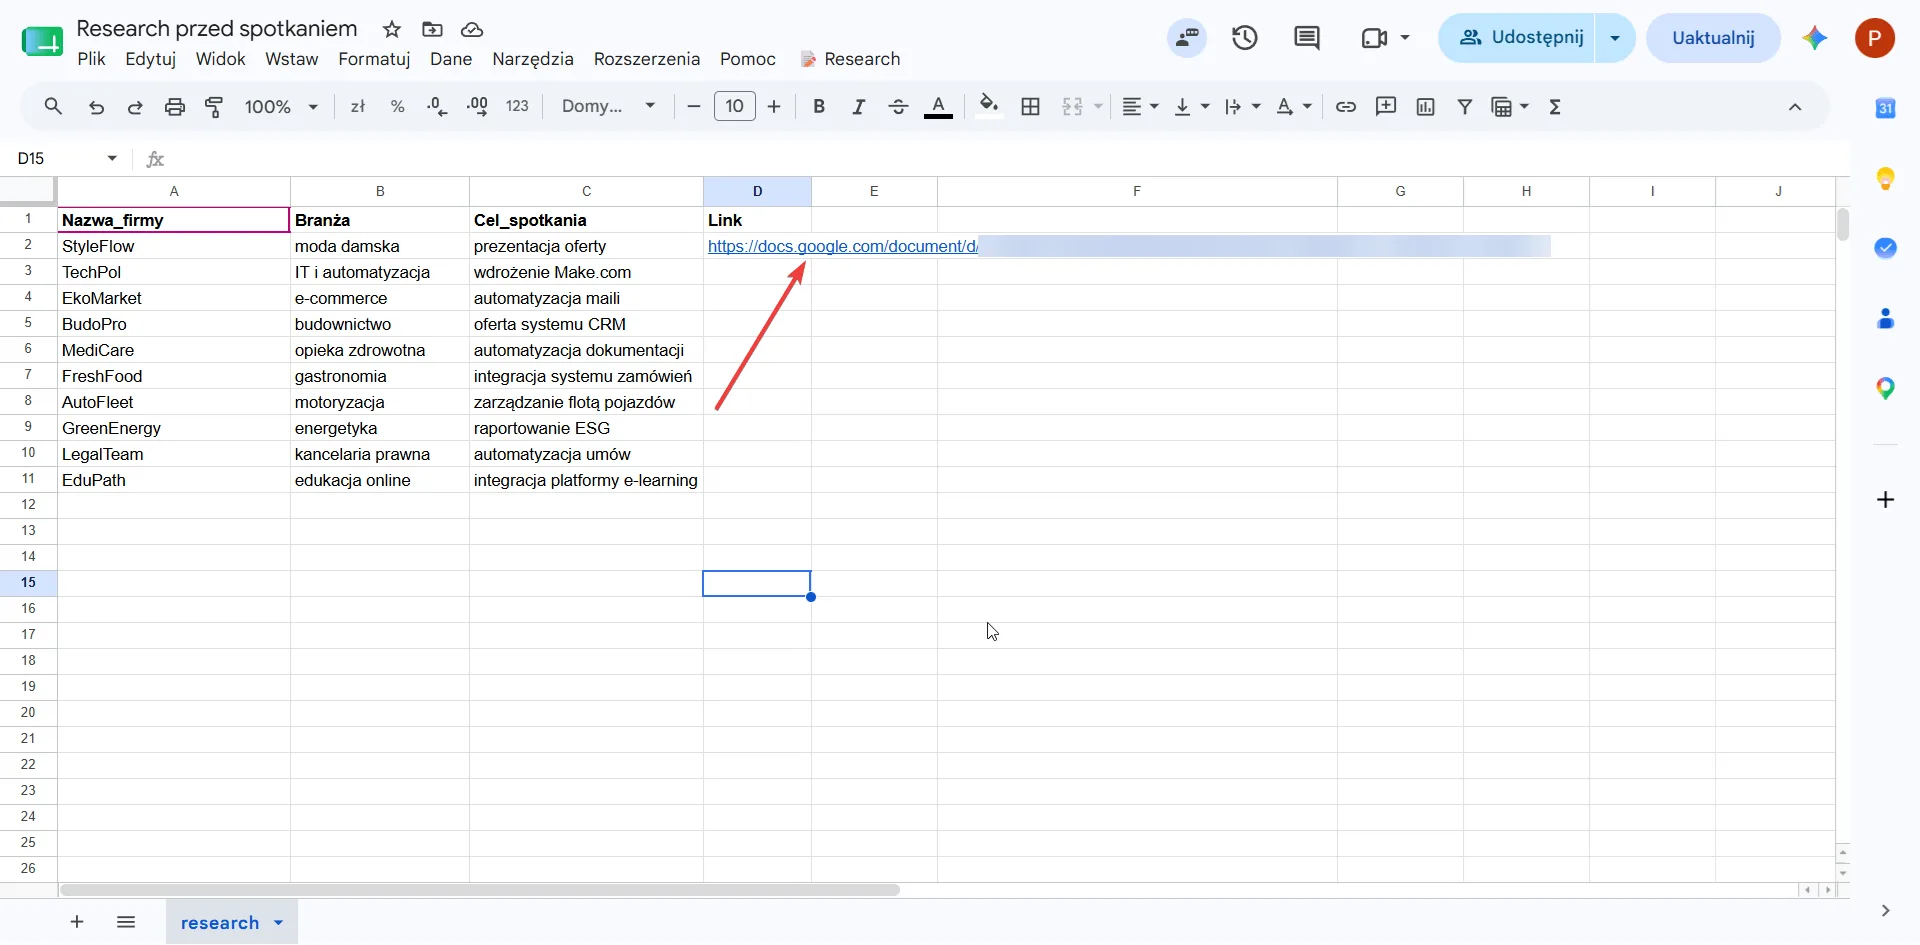Open the 123 number format menu
Image resolution: width=1920 pixels, height=945 pixels.
[517, 106]
